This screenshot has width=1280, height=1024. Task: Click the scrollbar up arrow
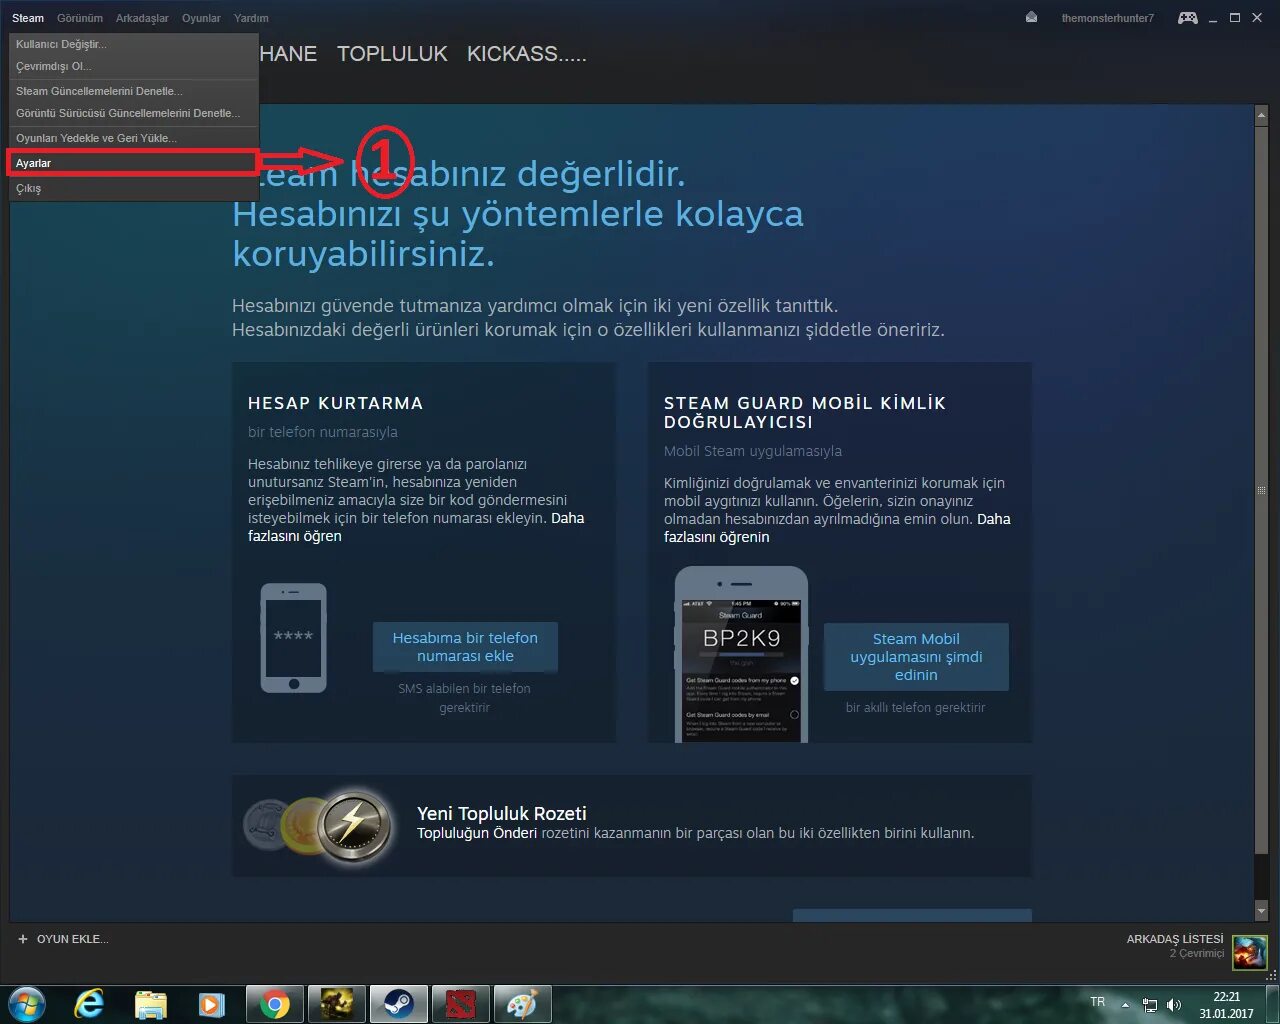1261,116
